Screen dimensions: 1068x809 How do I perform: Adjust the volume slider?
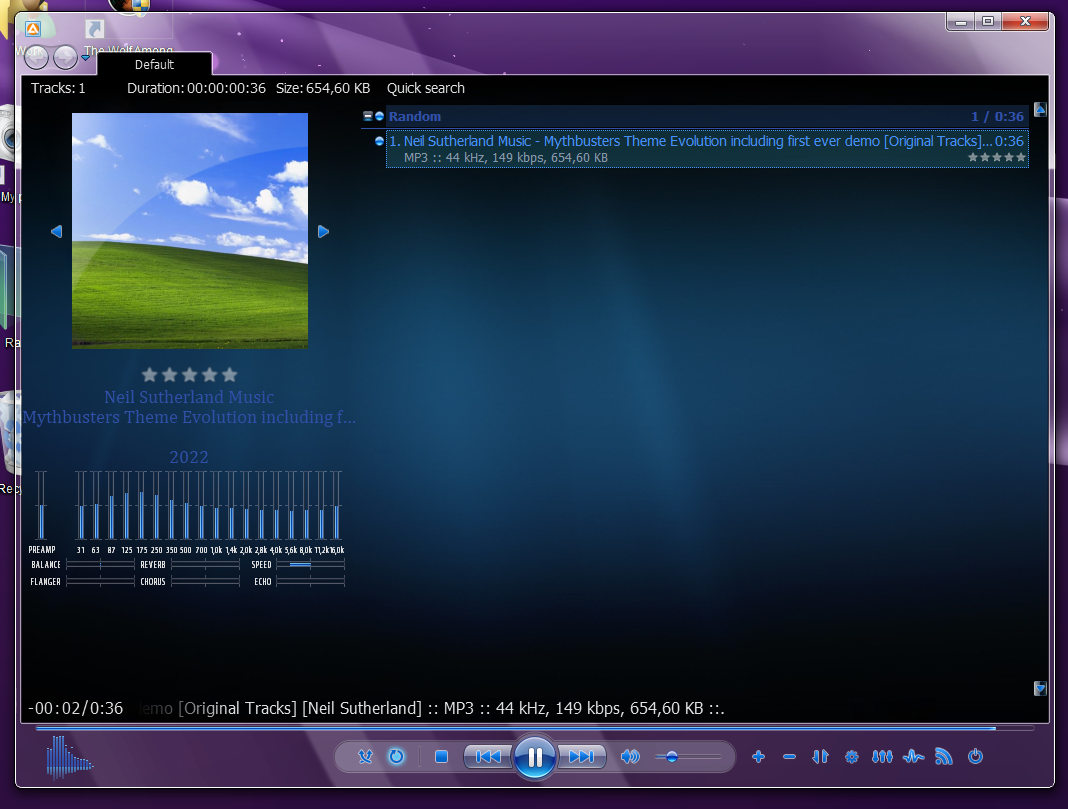pos(688,757)
